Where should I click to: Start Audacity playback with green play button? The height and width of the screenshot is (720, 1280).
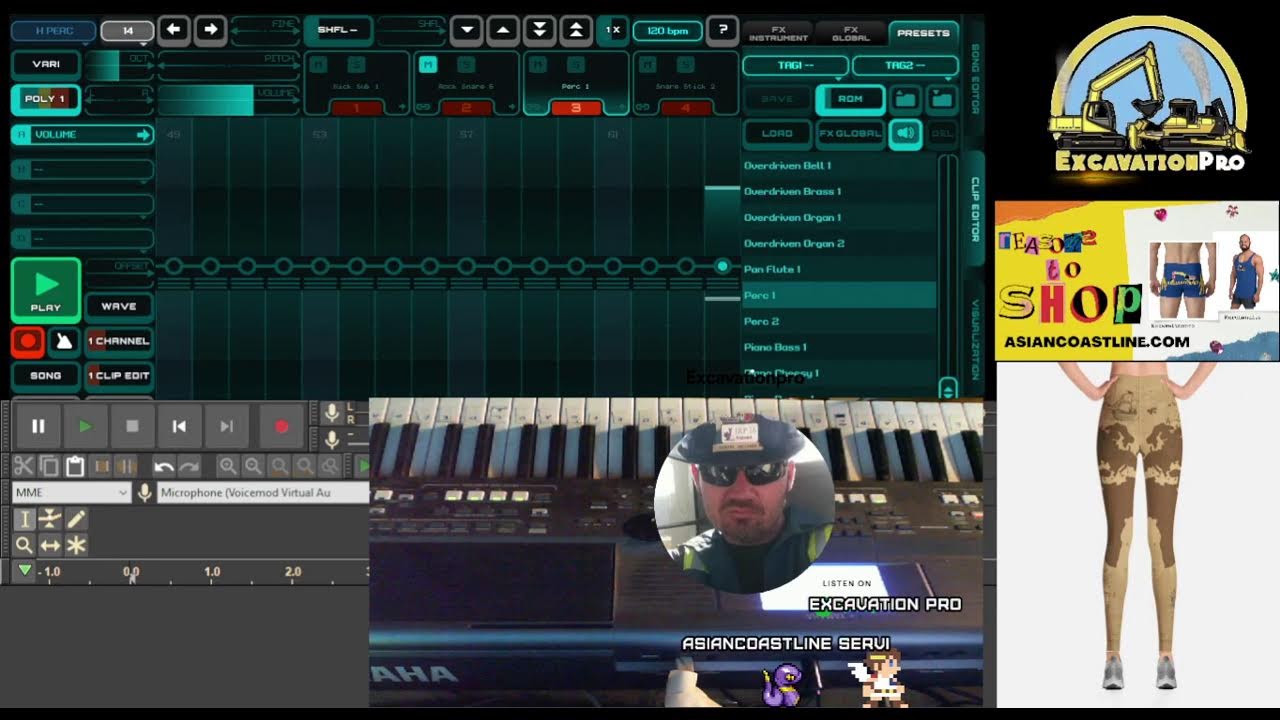point(85,426)
